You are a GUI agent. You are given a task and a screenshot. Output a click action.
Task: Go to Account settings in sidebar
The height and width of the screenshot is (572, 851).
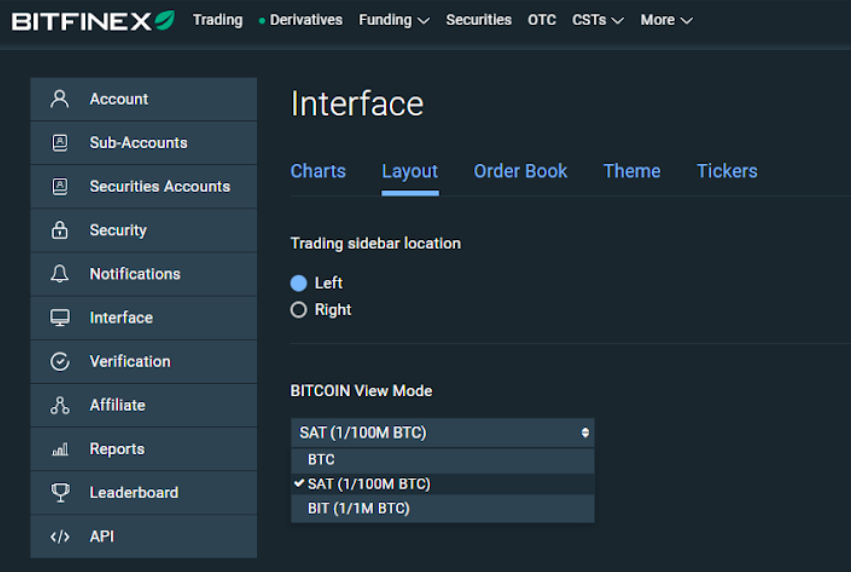[x=144, y=99]
